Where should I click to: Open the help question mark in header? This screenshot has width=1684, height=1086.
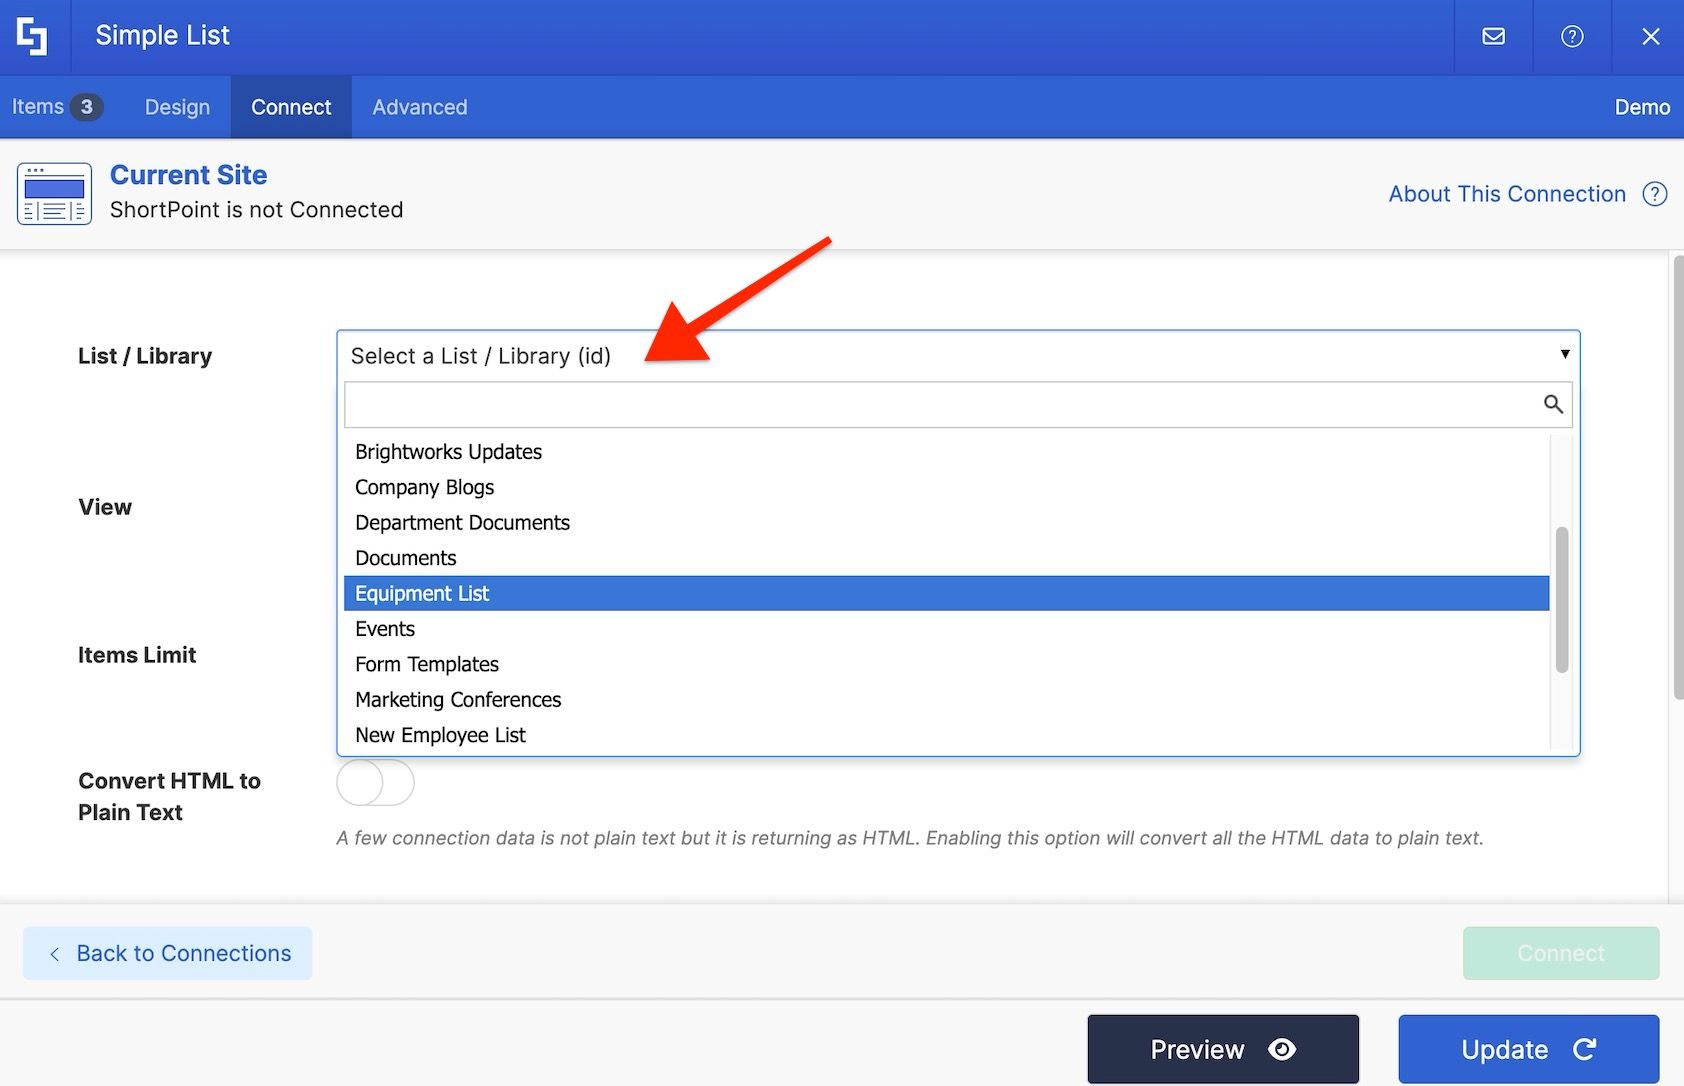coord(1572,36)
